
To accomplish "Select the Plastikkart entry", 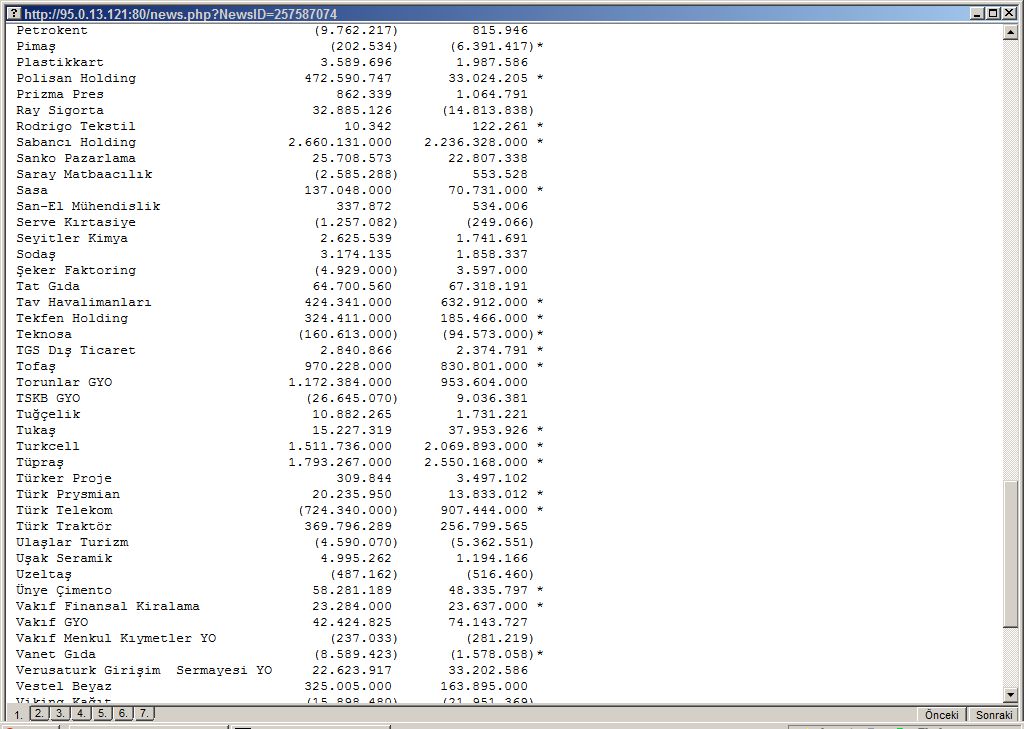I will (x=60, y=62).
